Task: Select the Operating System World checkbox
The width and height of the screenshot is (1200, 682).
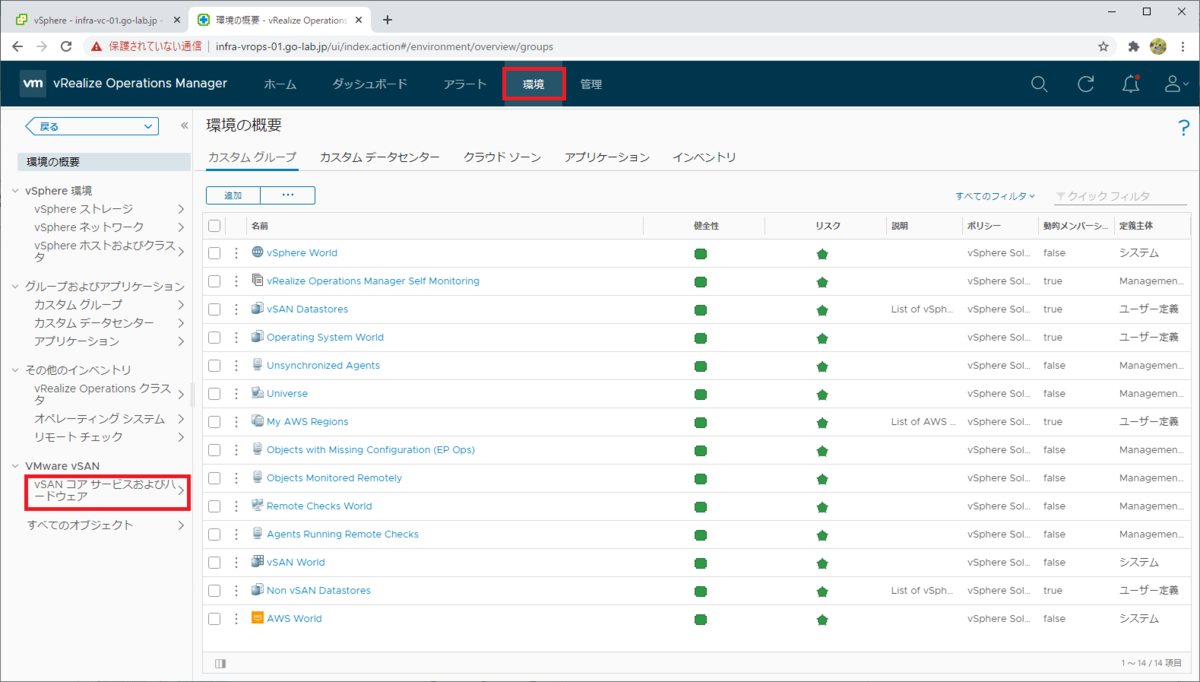Action: pyautogui.click(x=214, y=337)
